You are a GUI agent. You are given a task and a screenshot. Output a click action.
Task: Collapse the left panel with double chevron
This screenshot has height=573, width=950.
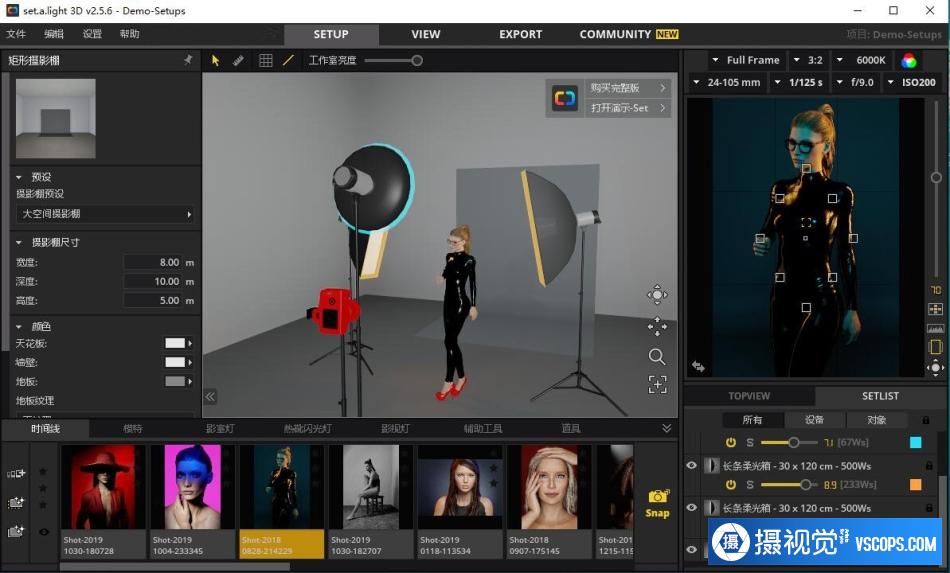(210, 397)
